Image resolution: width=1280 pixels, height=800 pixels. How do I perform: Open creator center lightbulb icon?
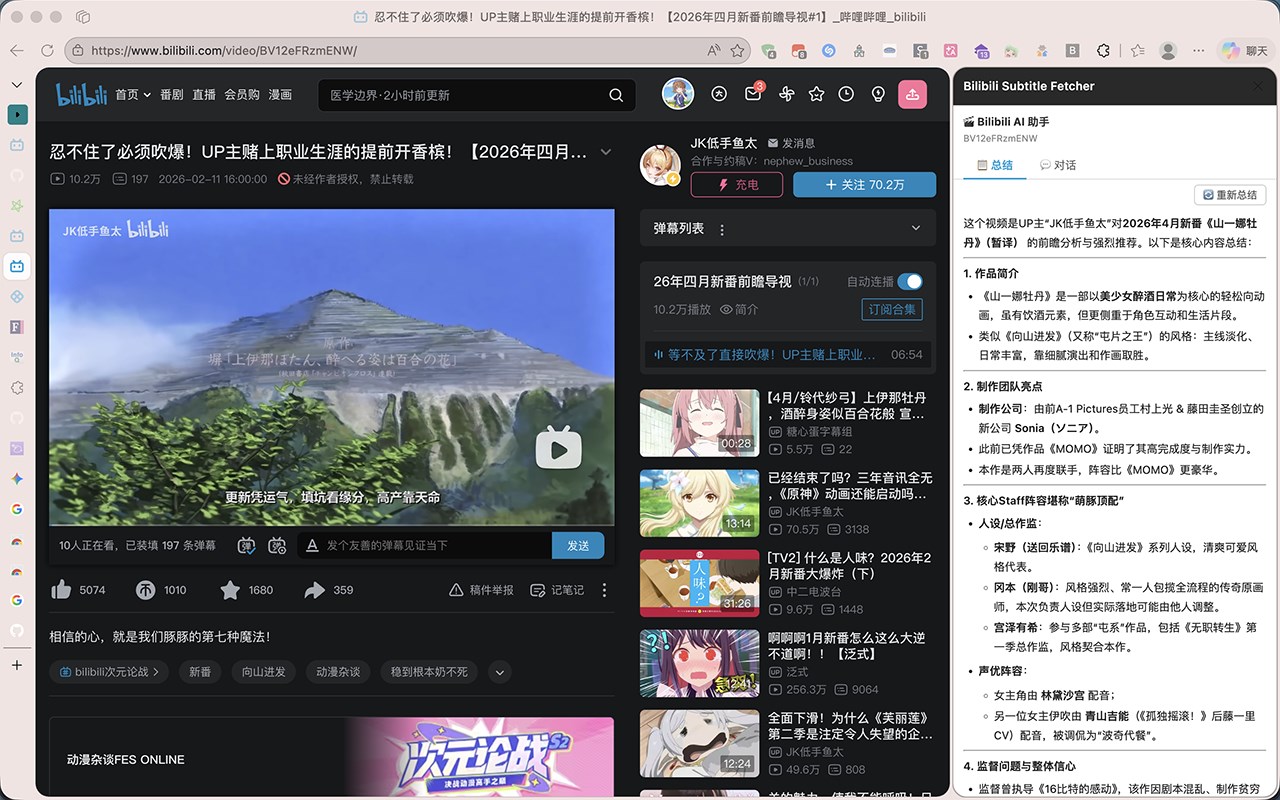click(x=878, y=94)
